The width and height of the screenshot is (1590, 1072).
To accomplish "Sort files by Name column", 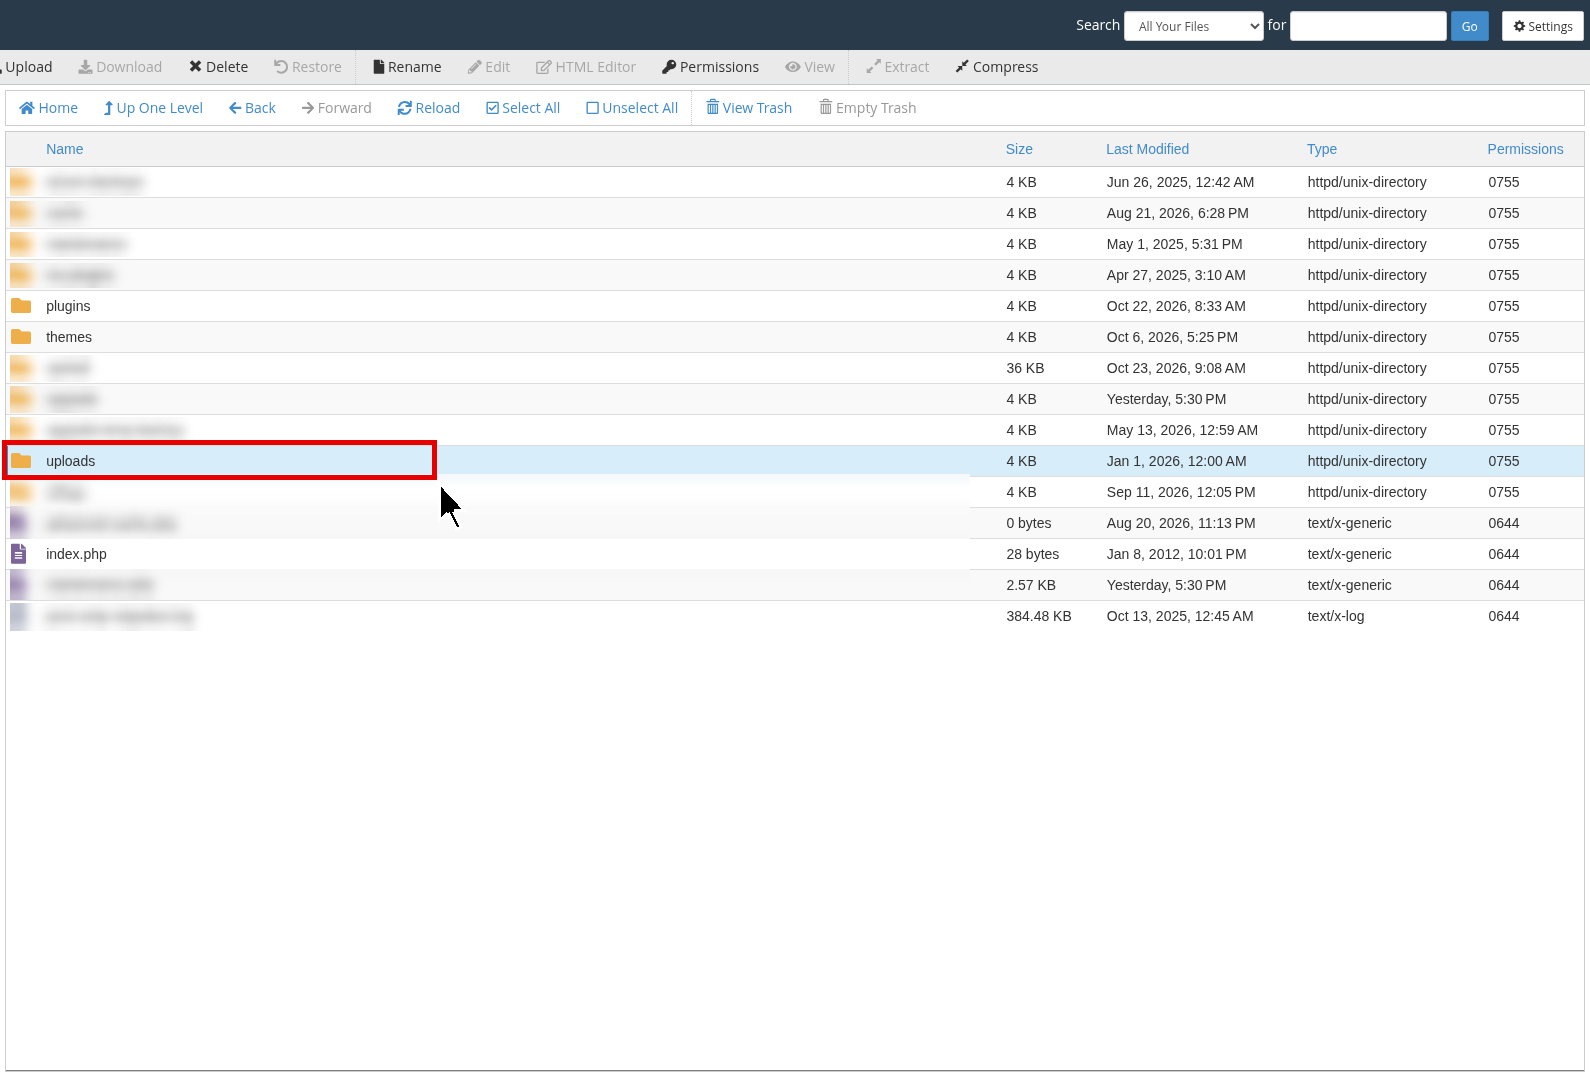I will click(65, 149).
